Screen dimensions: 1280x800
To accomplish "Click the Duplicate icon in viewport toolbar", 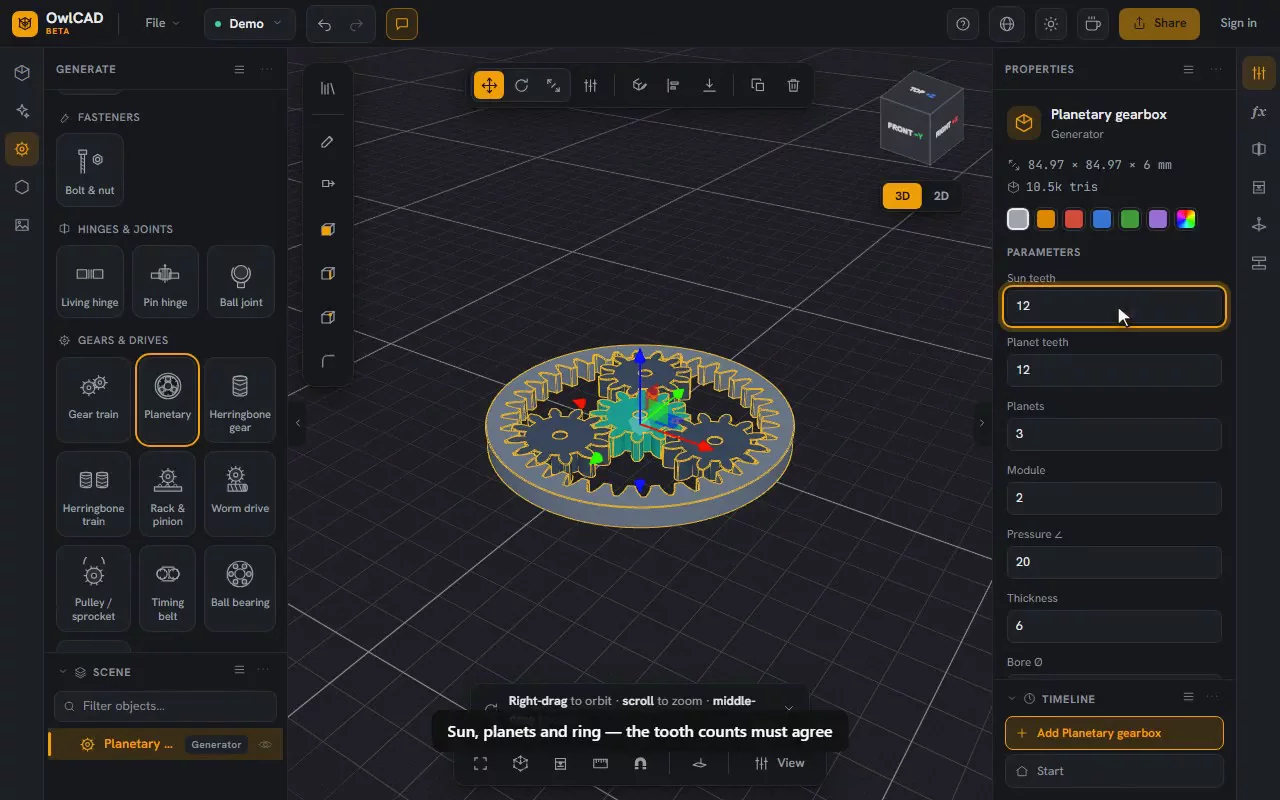I will coord(757,85).
